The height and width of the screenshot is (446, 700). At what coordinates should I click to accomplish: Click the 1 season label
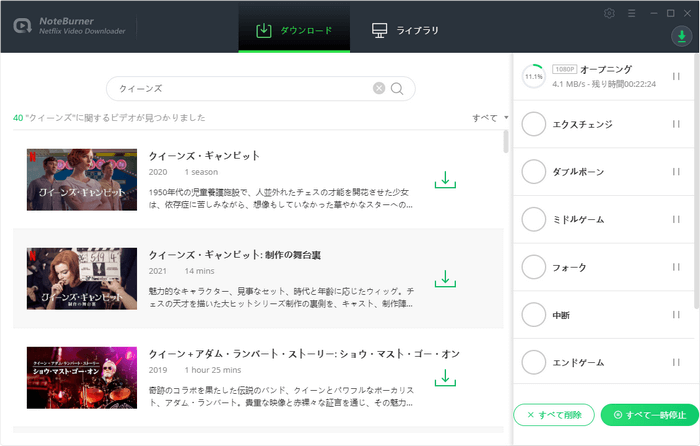(201, 172)
